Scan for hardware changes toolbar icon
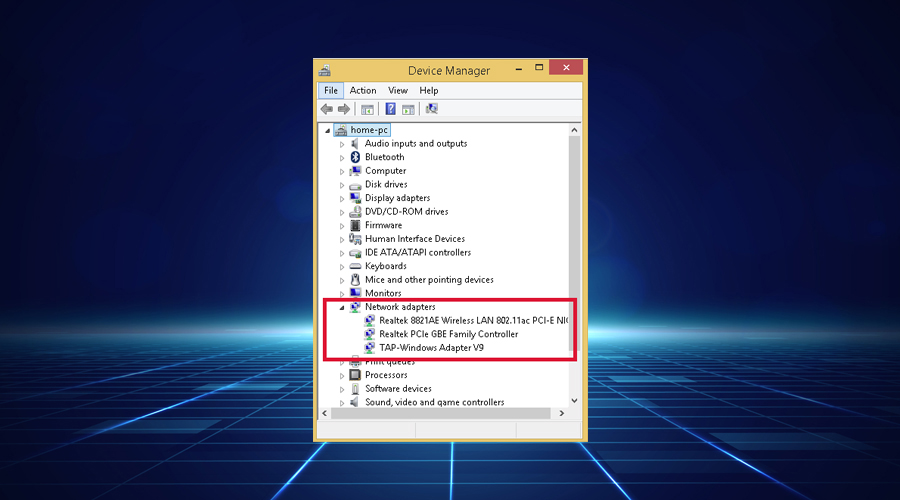900x500 pixels. point(432,108)
